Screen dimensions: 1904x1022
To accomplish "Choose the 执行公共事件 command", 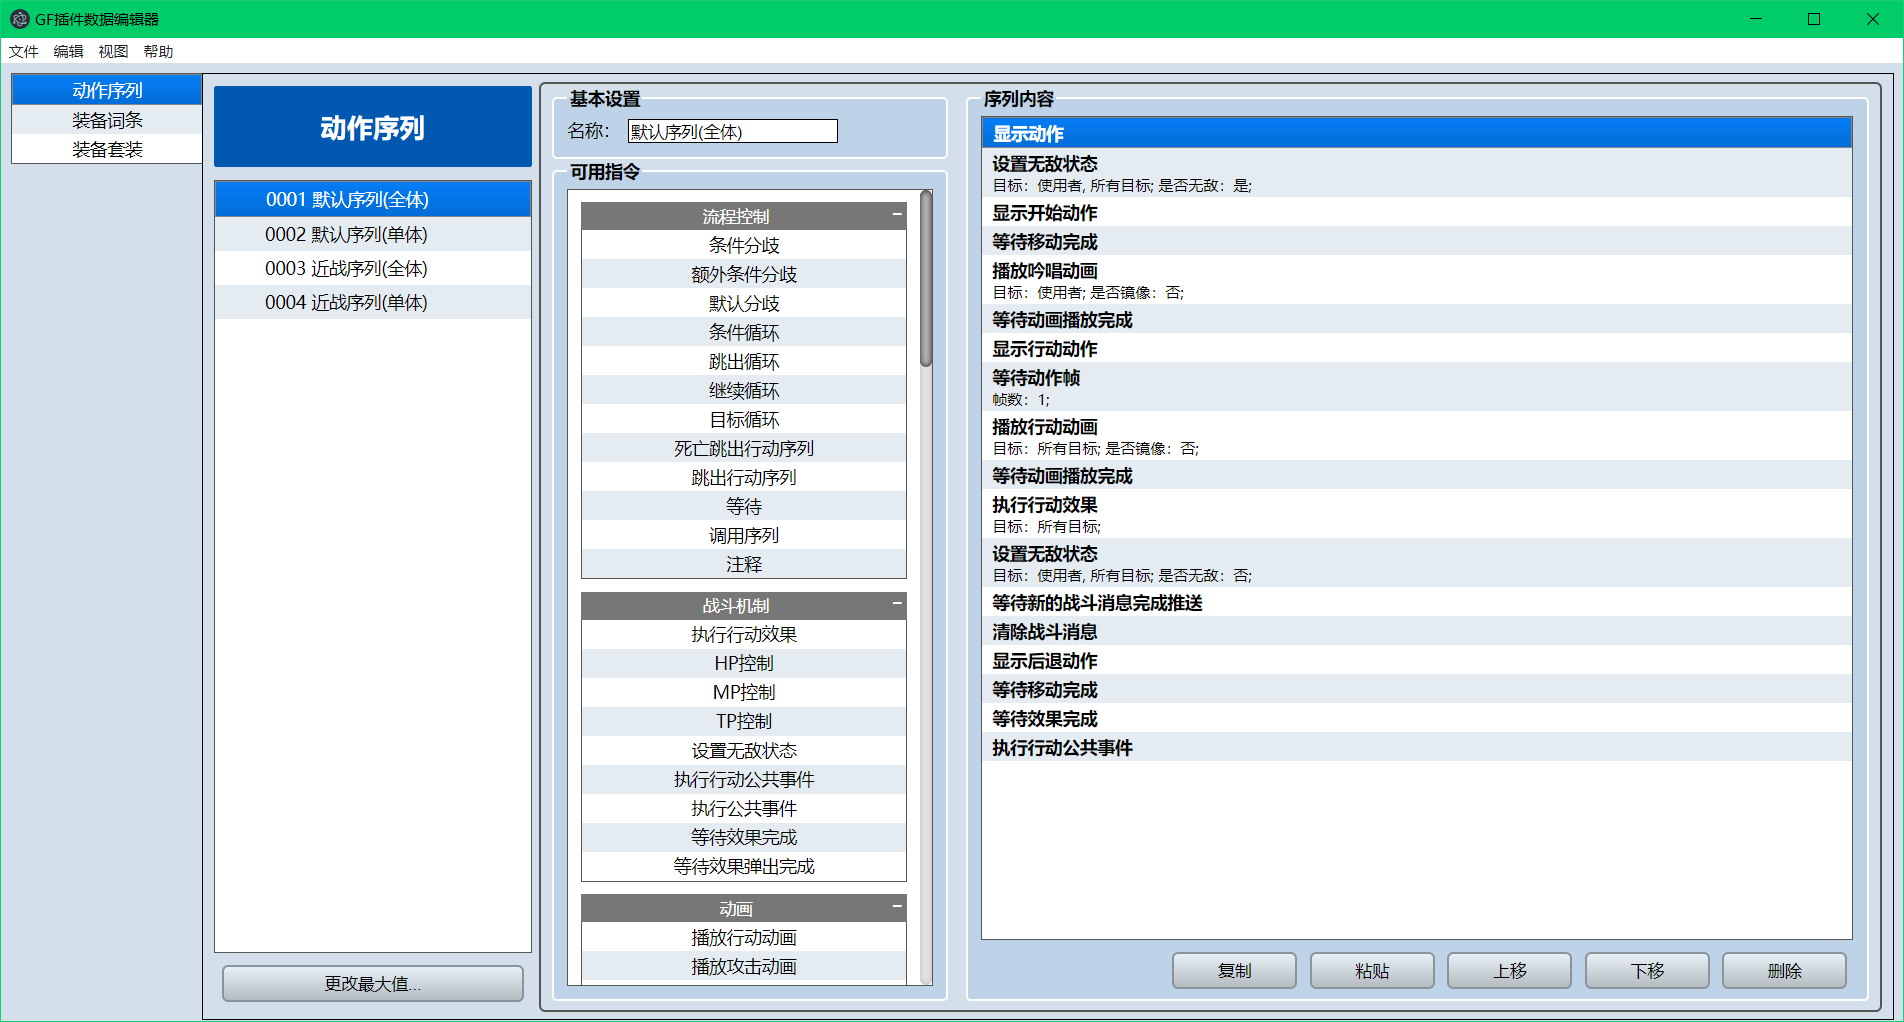I will point(744,808).
